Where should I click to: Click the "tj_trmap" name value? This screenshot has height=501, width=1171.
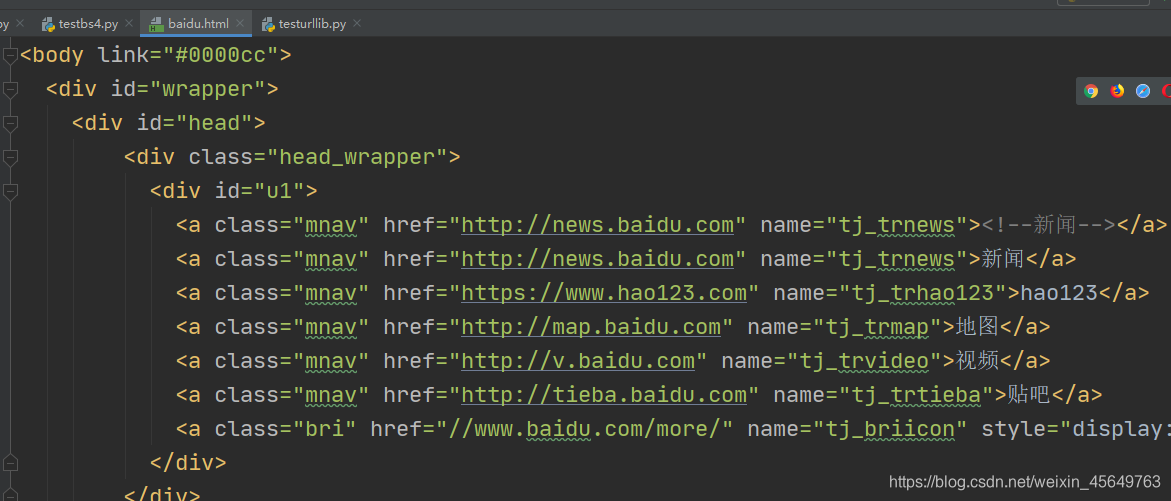tap(883, 327)
